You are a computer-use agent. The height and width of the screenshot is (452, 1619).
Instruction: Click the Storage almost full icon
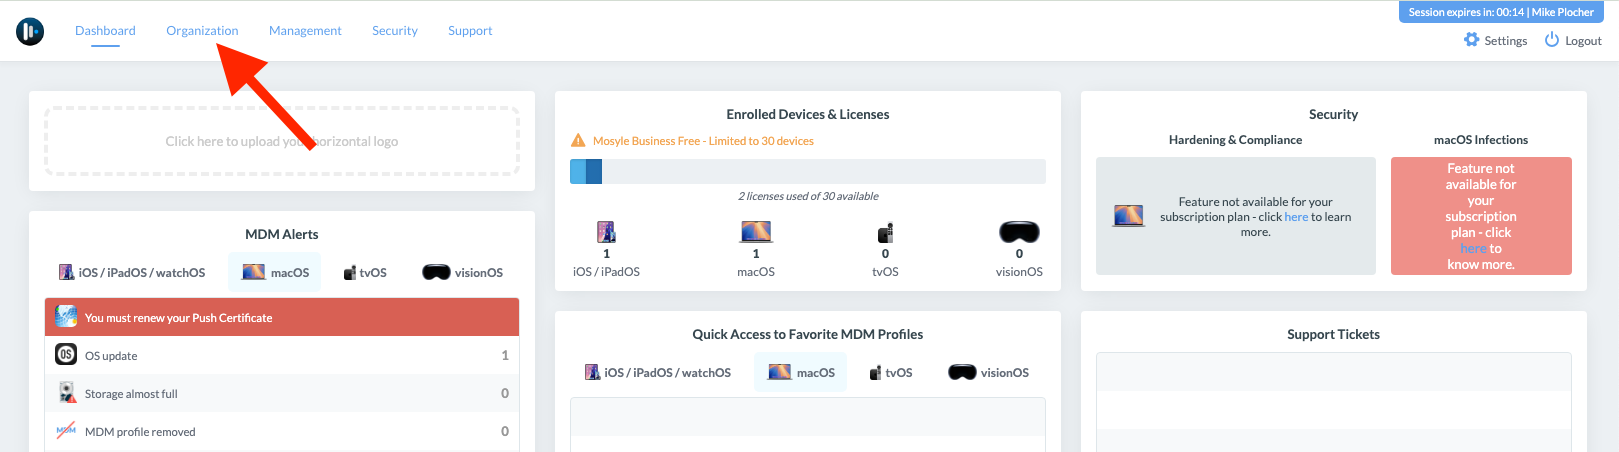tap(66, 393)
